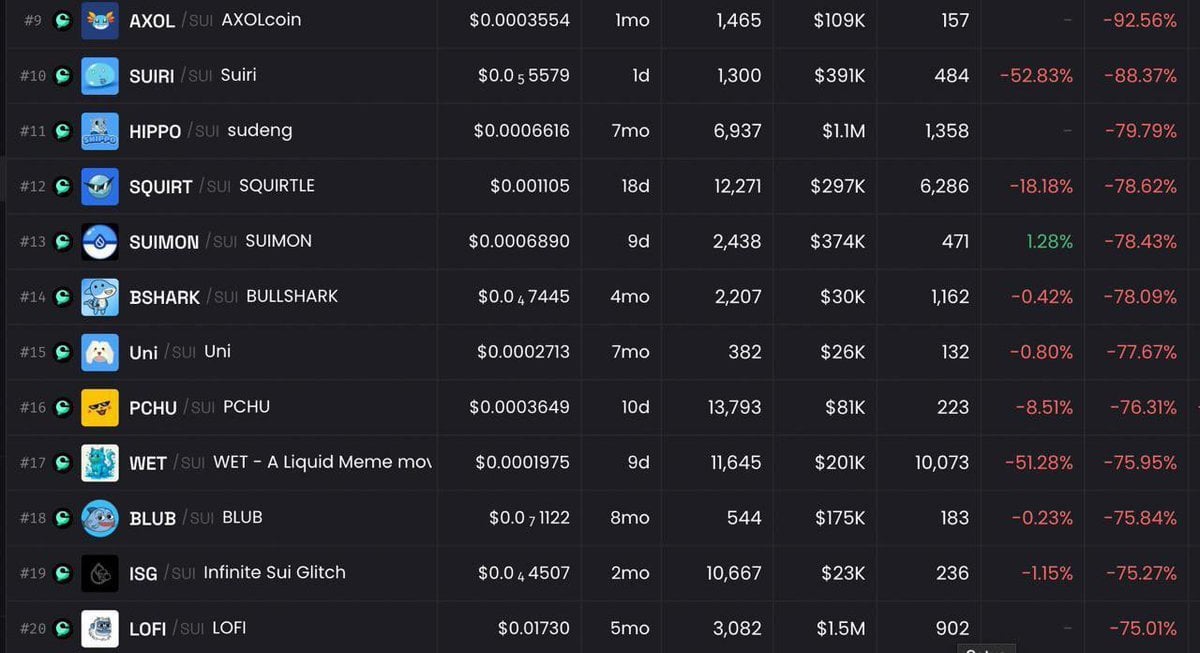Select the BLUB fish token logo
The image size is (1200, 653).
point(100,518)
